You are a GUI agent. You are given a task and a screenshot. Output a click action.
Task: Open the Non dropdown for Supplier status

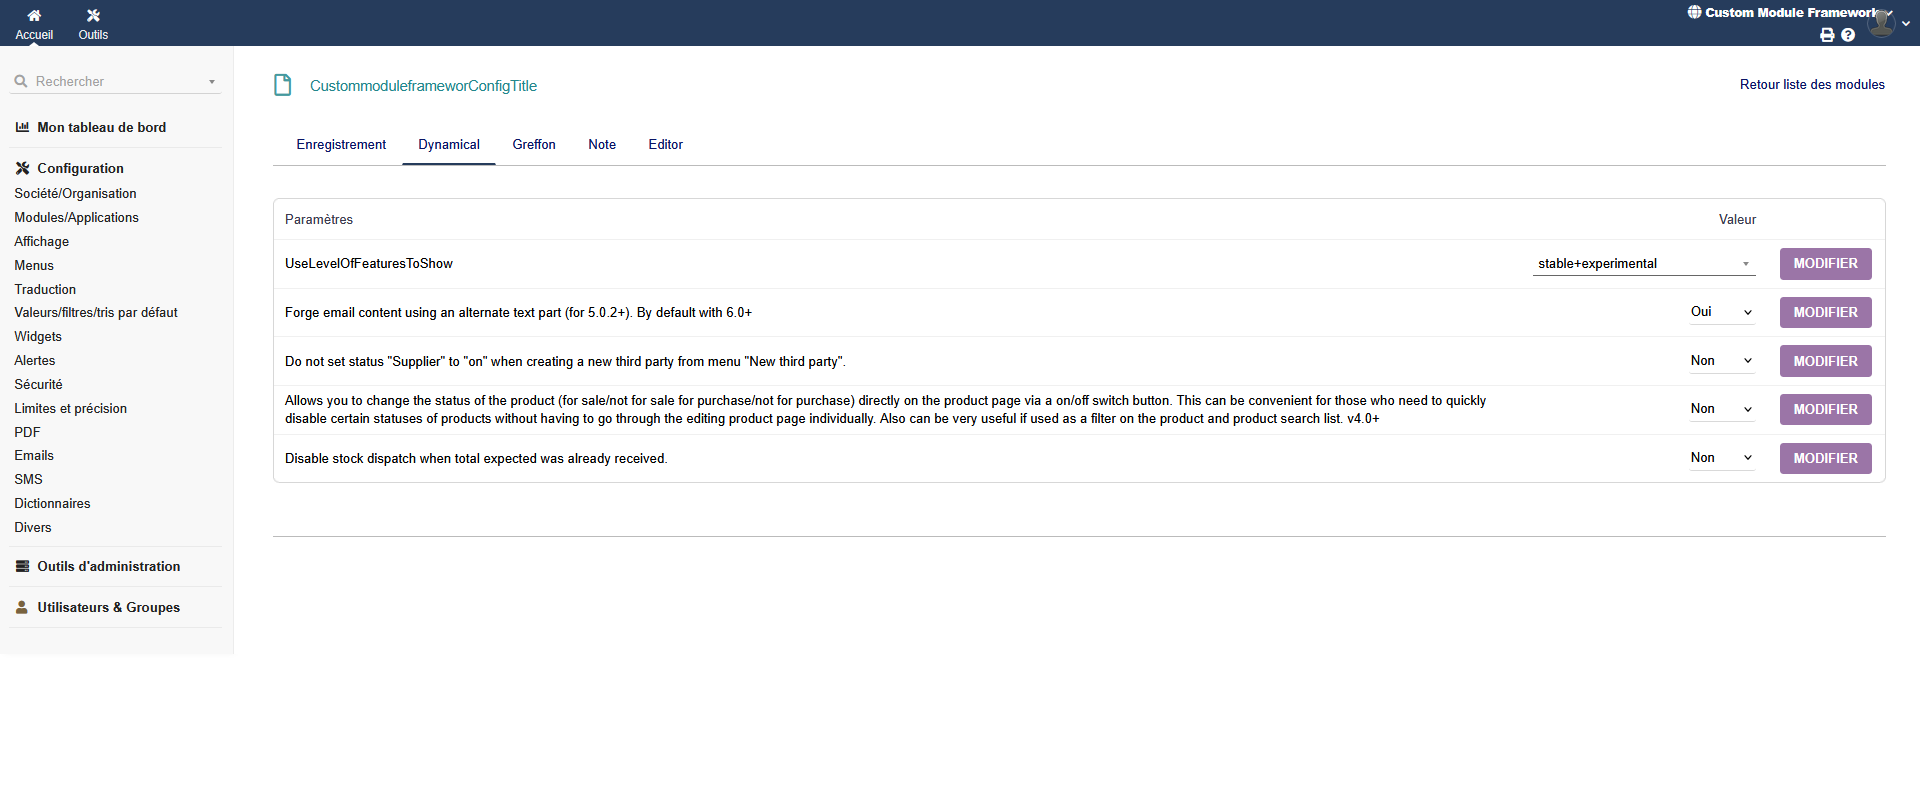pos(1721,361)
